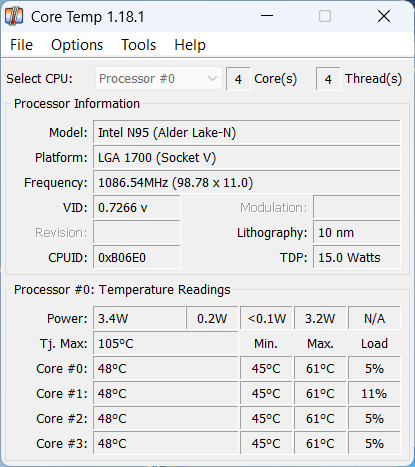The height and width of the screenshot is (467, 415).
Task: Click the Core Temp thermometer app icon
Action: (x=14, y=16)
